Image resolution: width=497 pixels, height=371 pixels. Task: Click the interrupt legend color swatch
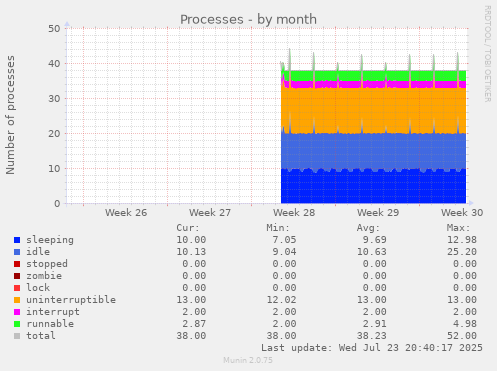coord(17,312)
